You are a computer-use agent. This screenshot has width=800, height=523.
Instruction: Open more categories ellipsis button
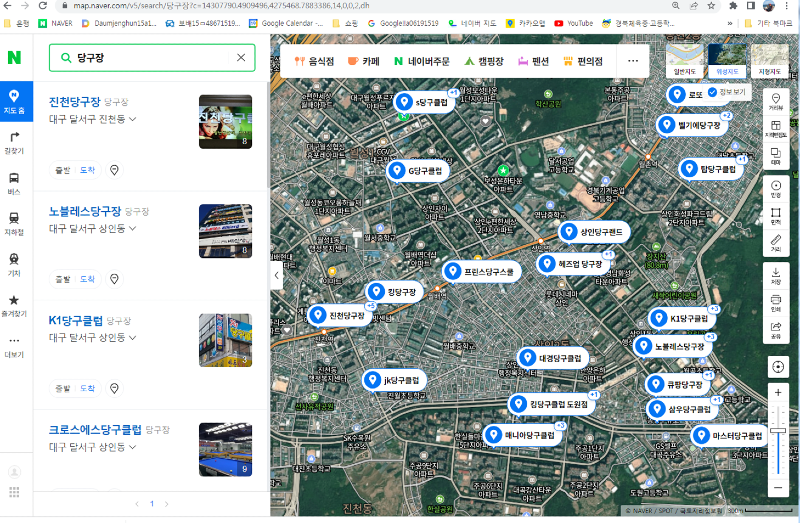[633, 61]
